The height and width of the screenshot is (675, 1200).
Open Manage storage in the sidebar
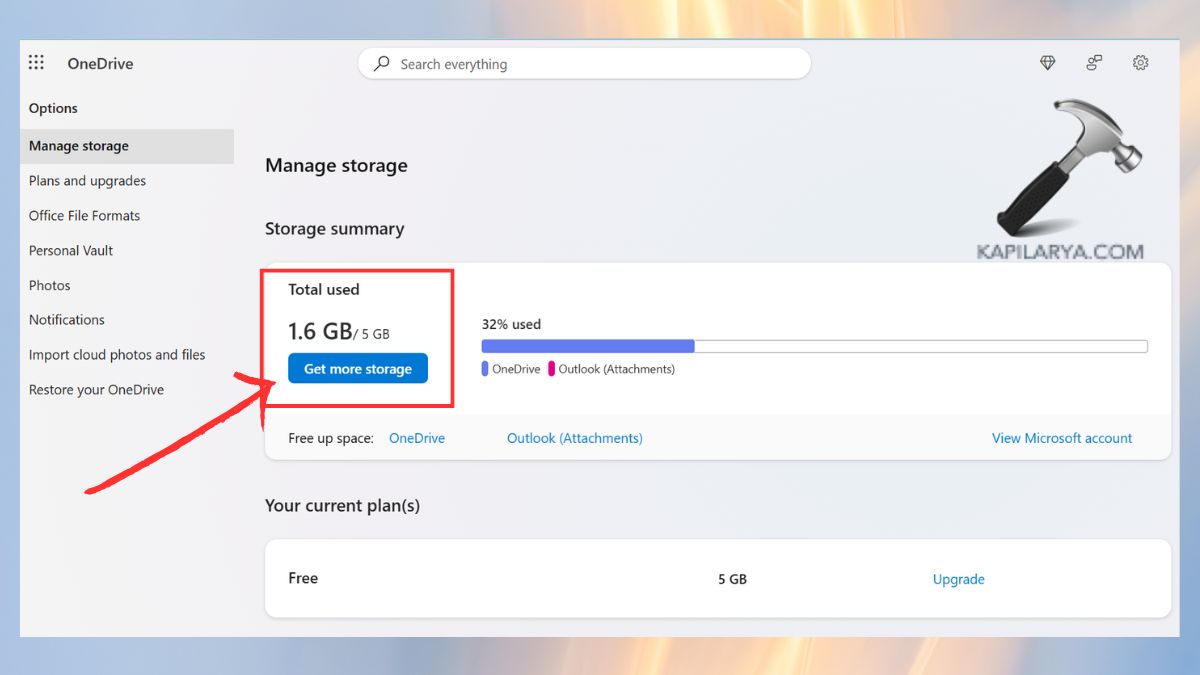click(78, 145)
